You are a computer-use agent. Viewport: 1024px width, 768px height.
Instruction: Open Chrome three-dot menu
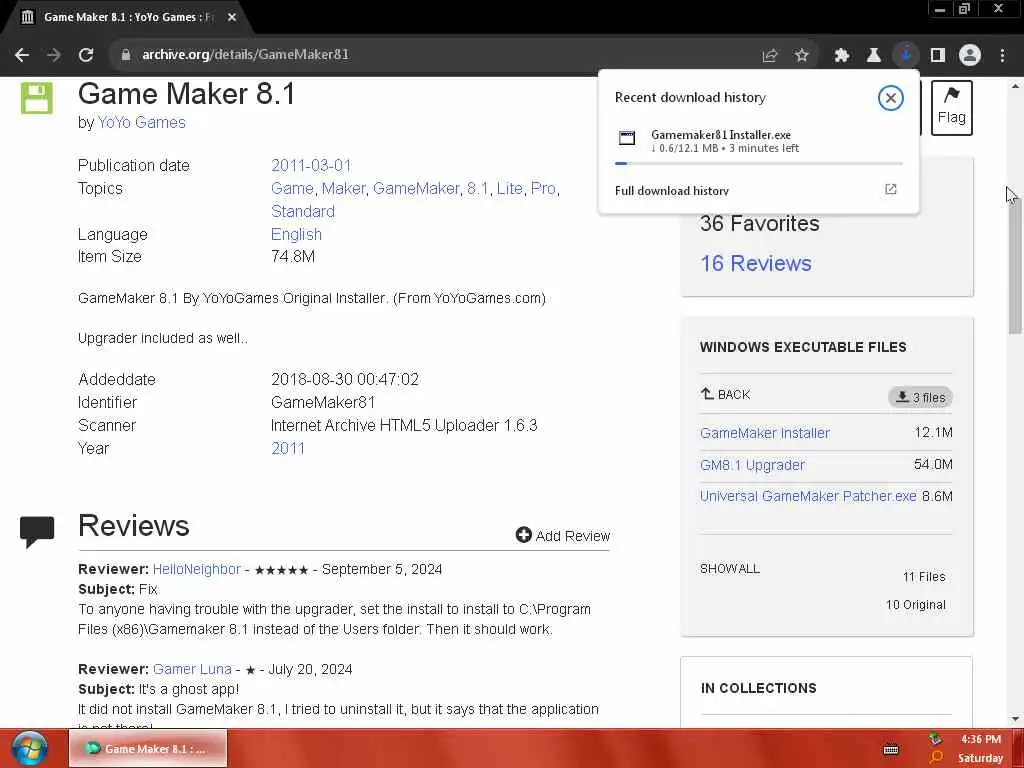point(1002,56)
